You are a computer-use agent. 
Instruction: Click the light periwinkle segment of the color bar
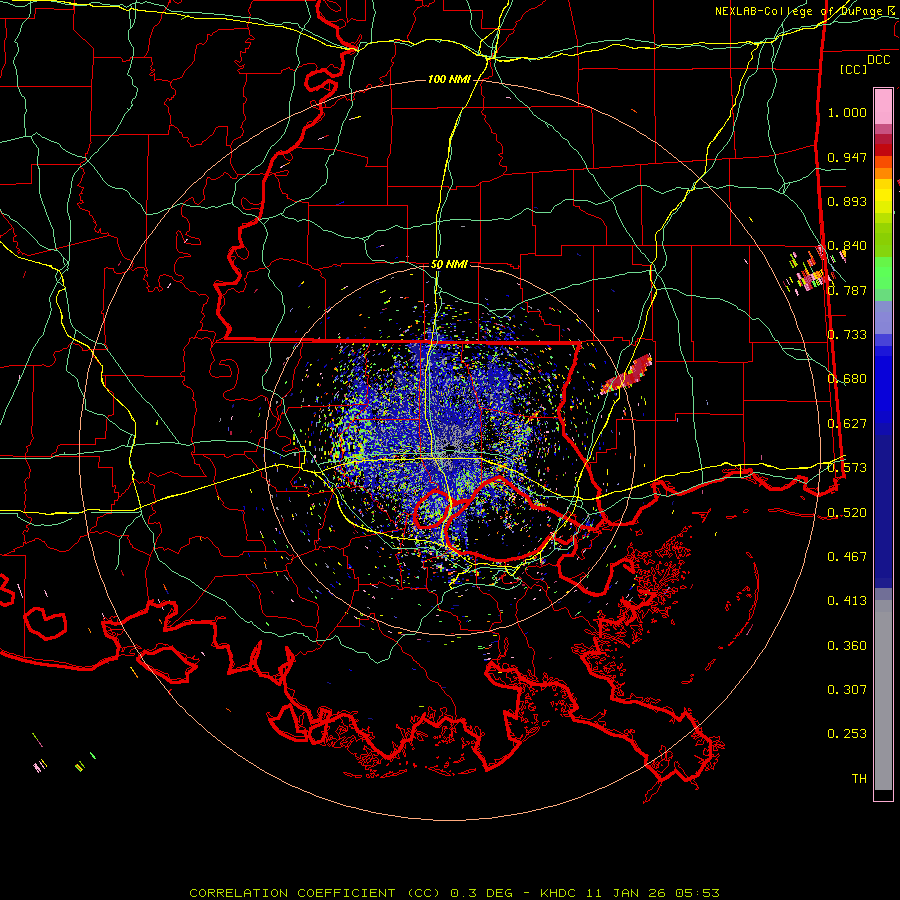[883, 317]
